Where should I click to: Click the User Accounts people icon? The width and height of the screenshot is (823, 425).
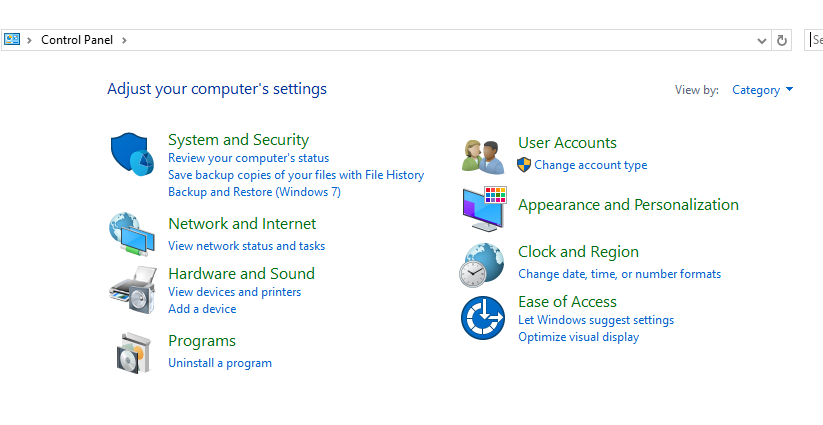[x=483, y=155]
